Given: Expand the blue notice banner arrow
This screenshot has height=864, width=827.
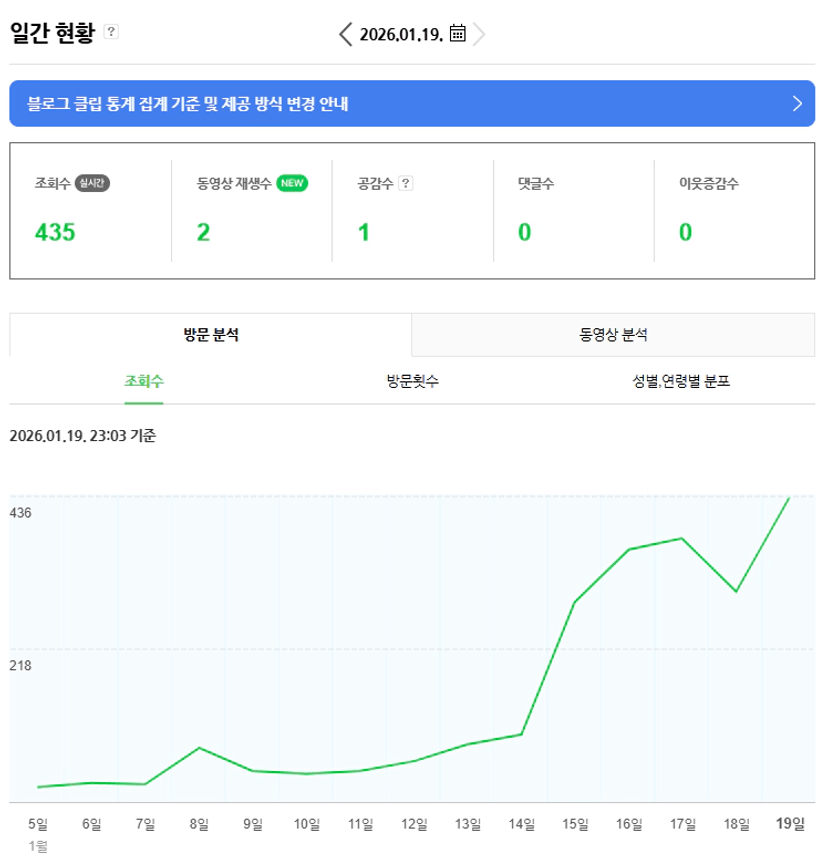Looking at the screenshot, I should 797,103.
